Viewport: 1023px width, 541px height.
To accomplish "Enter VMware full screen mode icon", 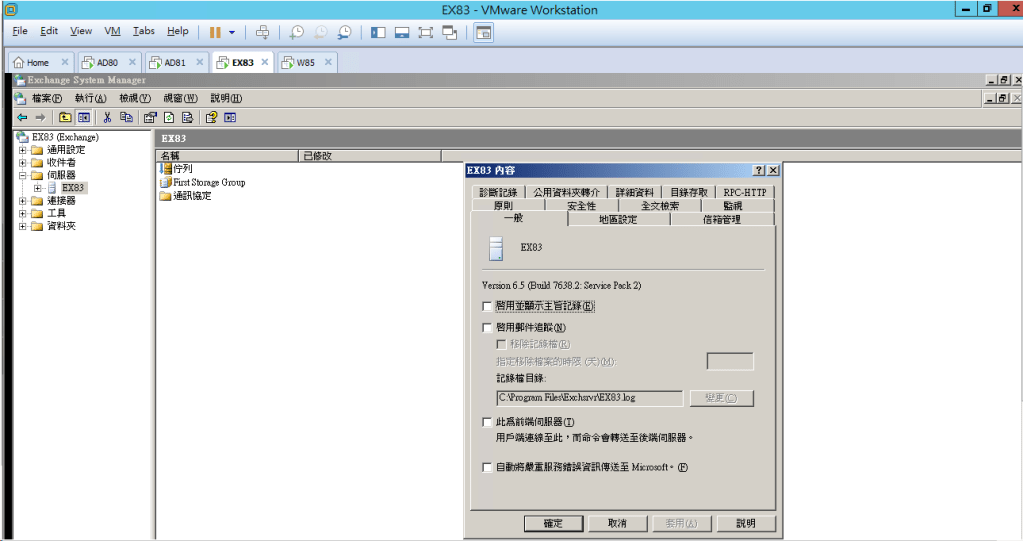I will (425, 32).
